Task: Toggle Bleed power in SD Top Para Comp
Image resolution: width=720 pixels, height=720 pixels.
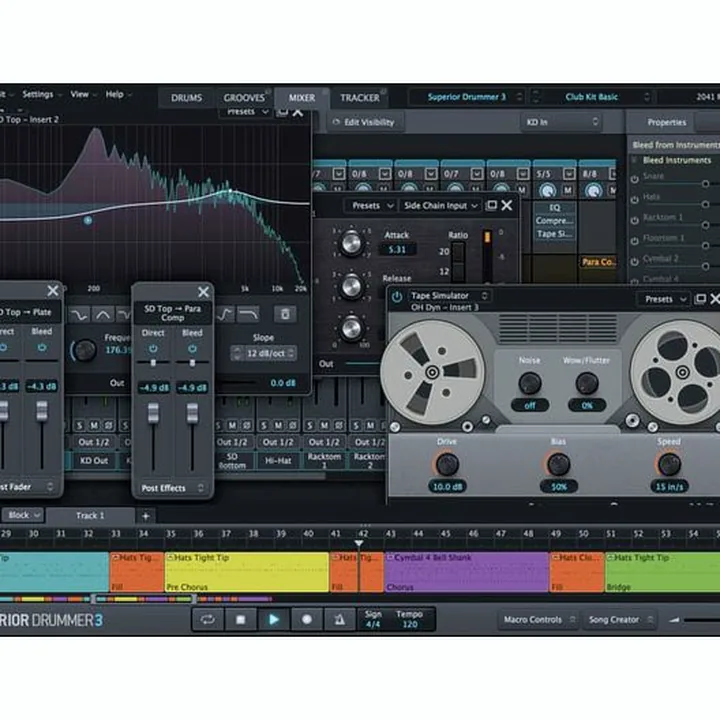Action: (192, 349)
